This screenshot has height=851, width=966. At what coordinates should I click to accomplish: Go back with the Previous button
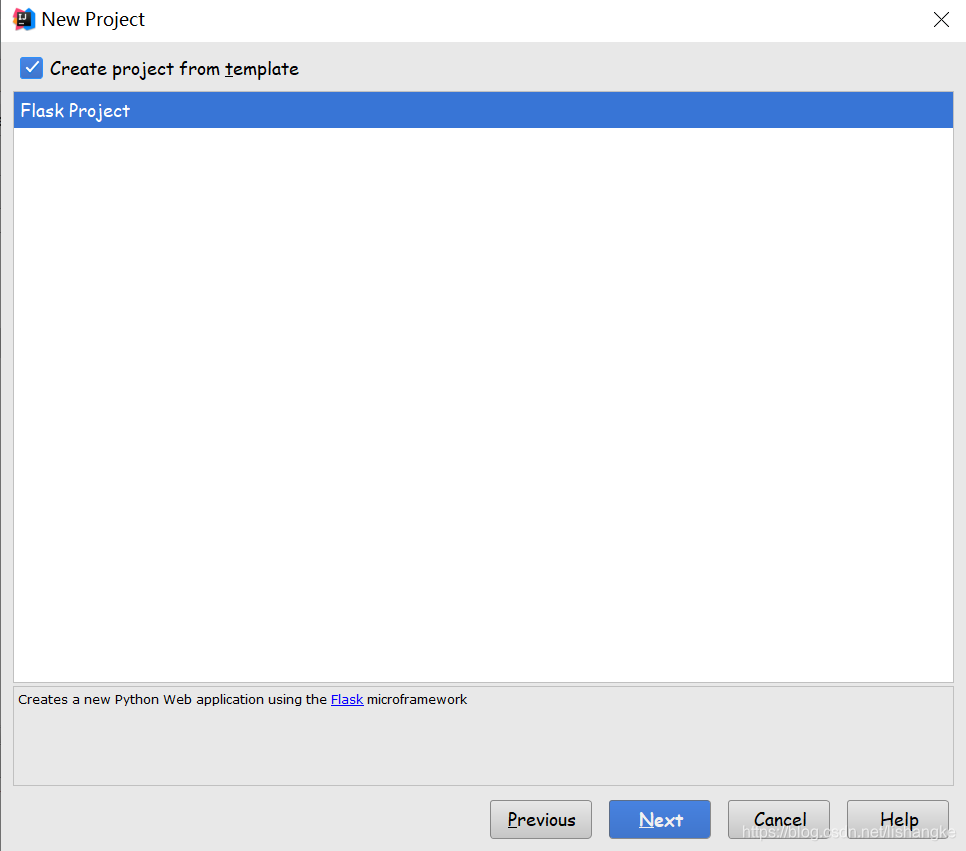pyautogui.click(x=541, y=820)
